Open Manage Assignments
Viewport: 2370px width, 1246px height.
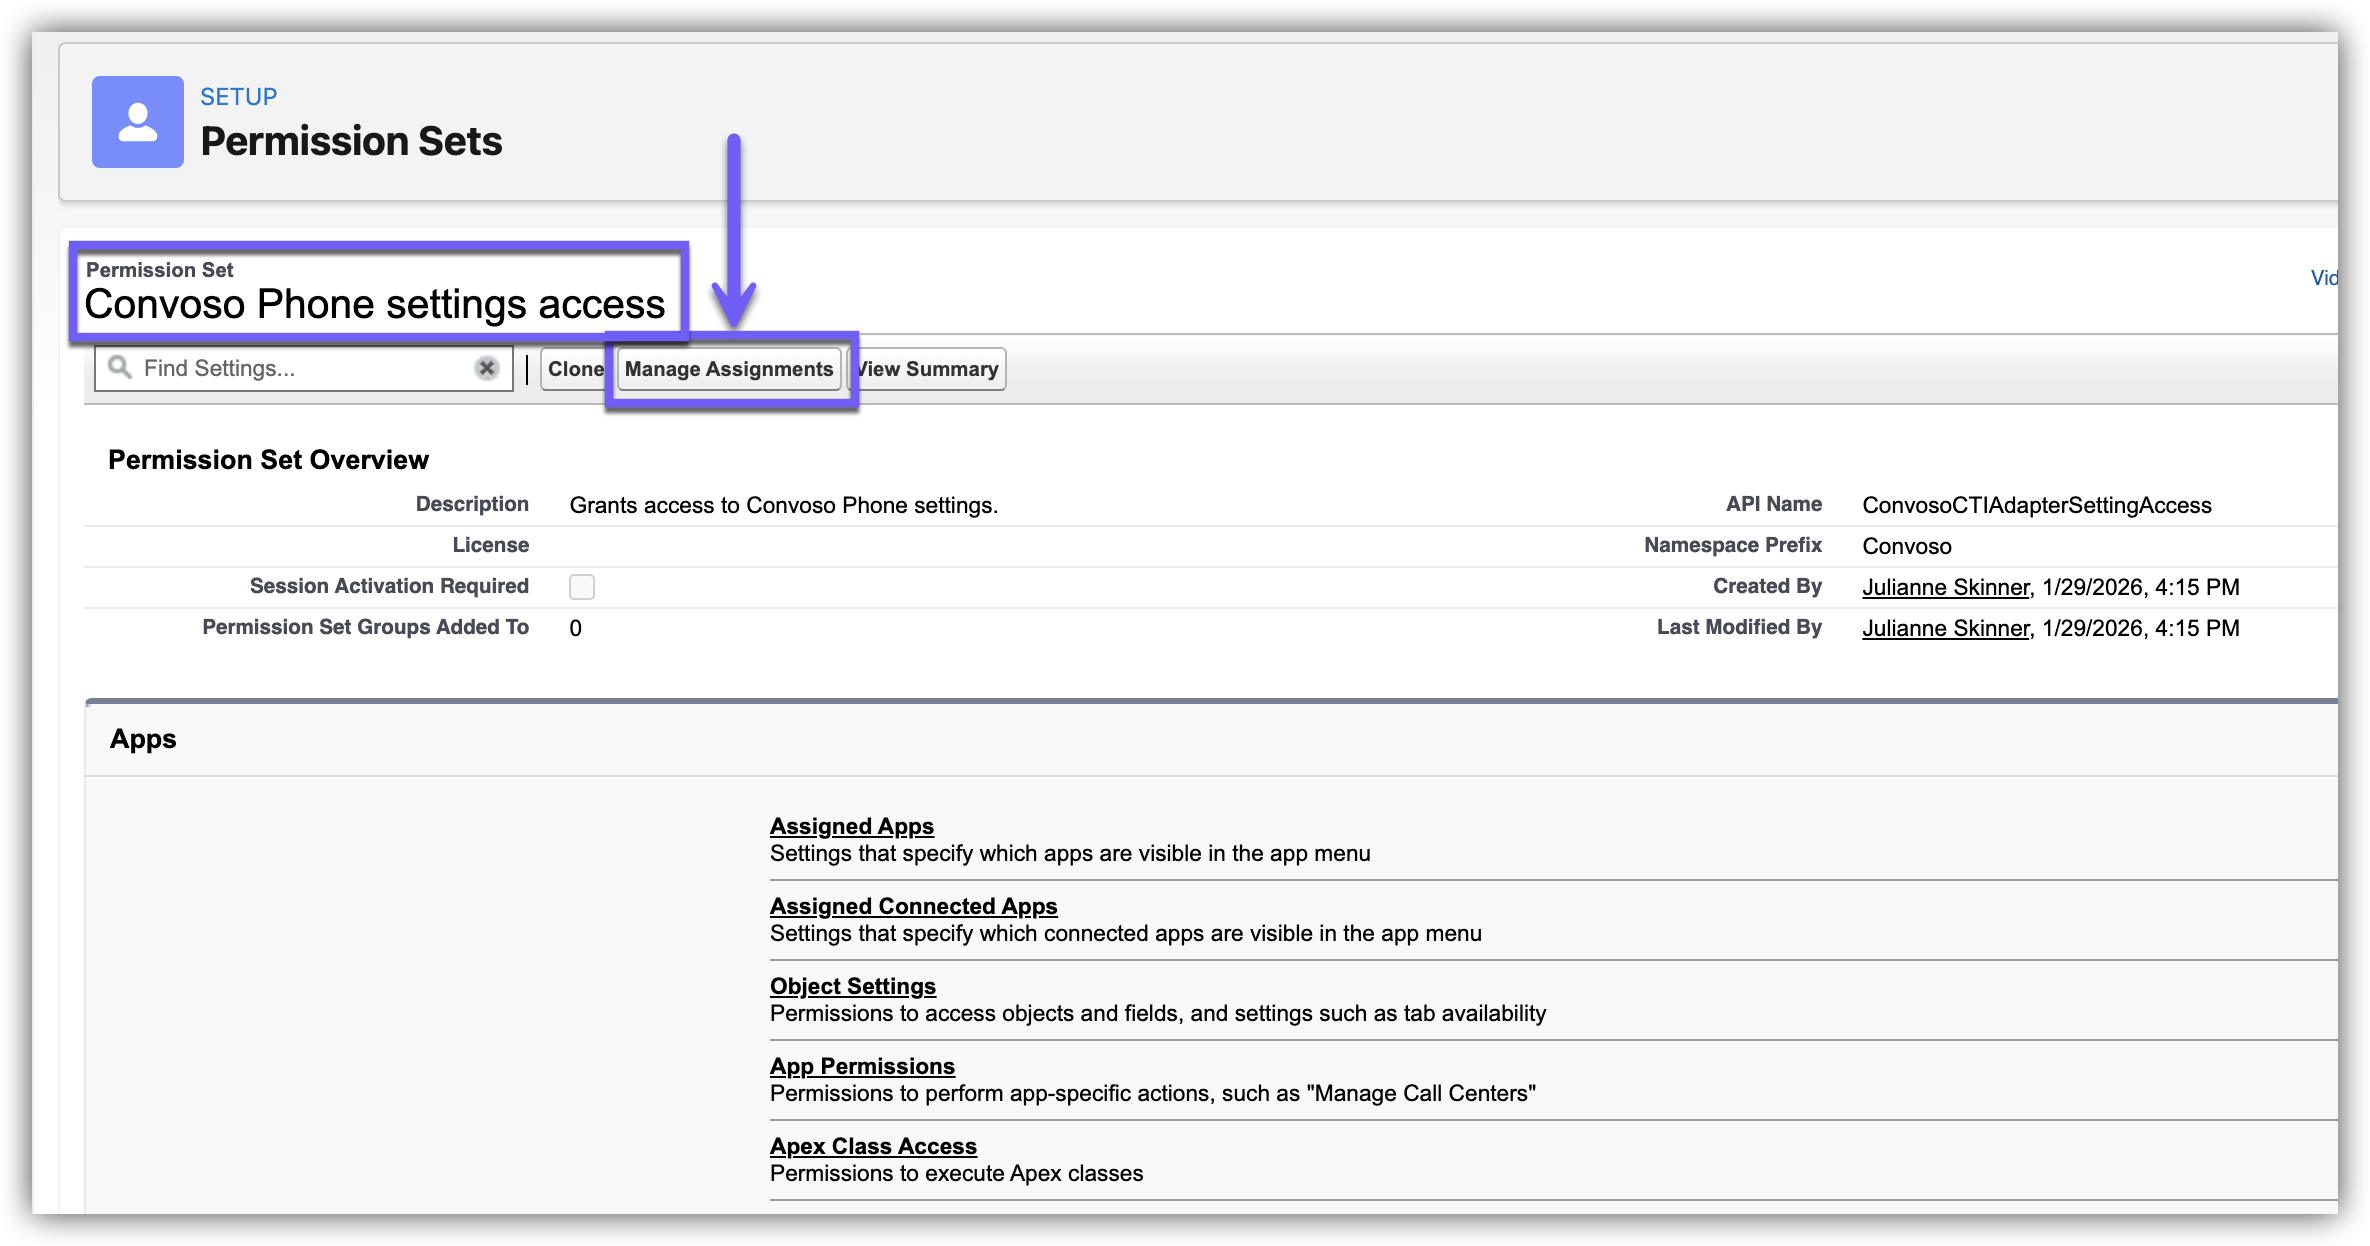click(x=728, y=369)
